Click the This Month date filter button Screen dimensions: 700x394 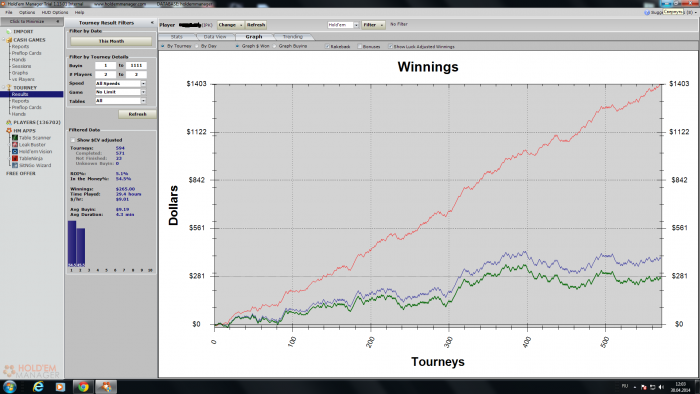coord(111,41)
